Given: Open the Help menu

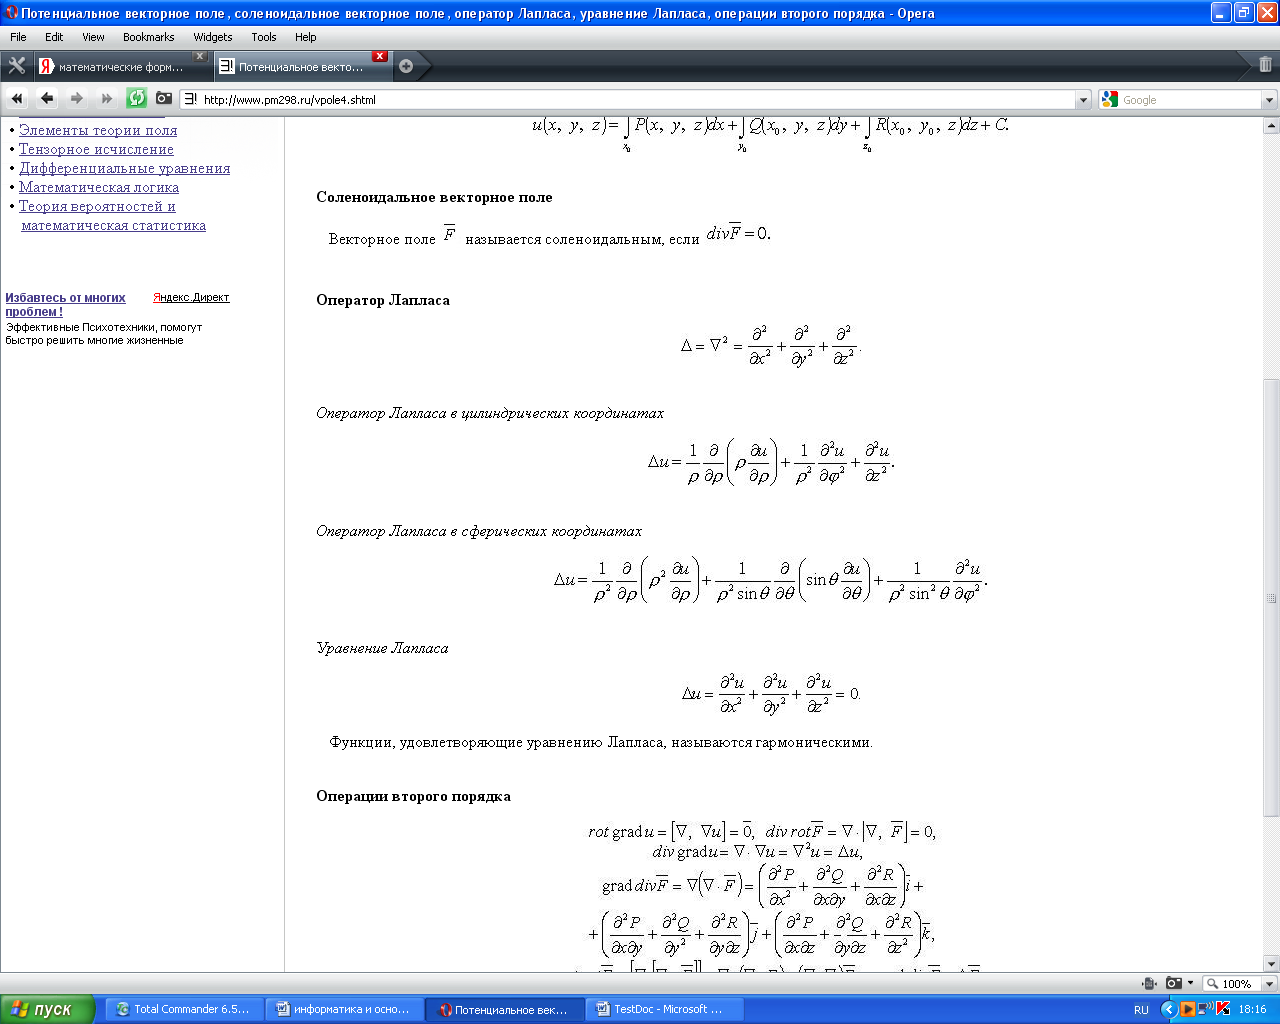Looking at the screenshot, I should tap(305, 37).
